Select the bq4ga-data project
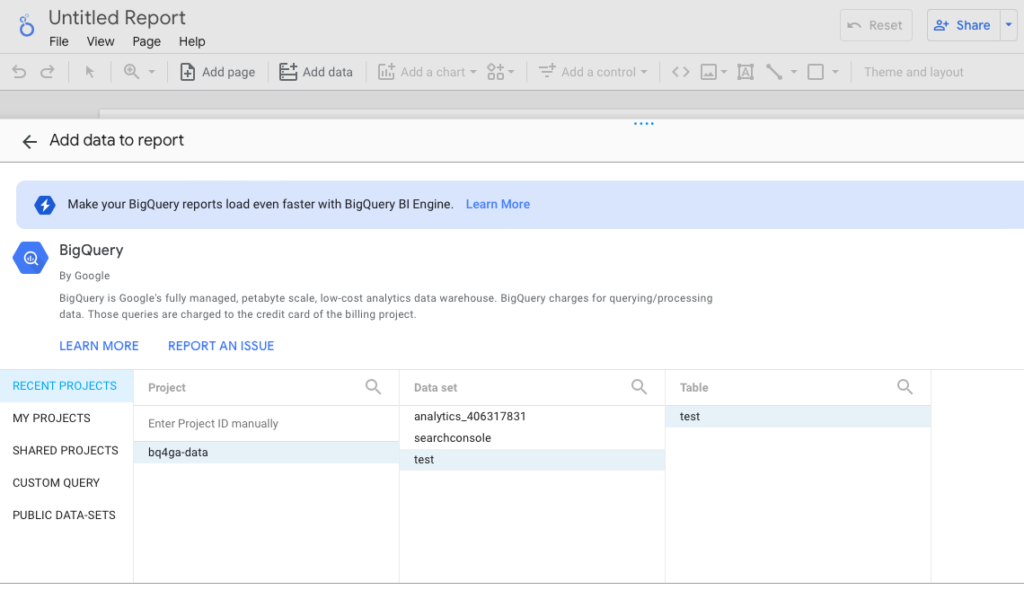Viewport: 1024px width, 608px height. click(266, 452)
